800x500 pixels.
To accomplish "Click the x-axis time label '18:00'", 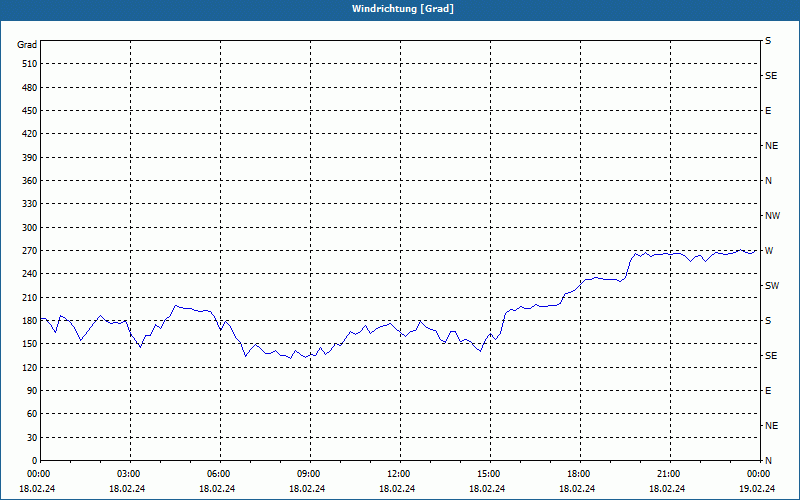I will [x=580, y=474].
